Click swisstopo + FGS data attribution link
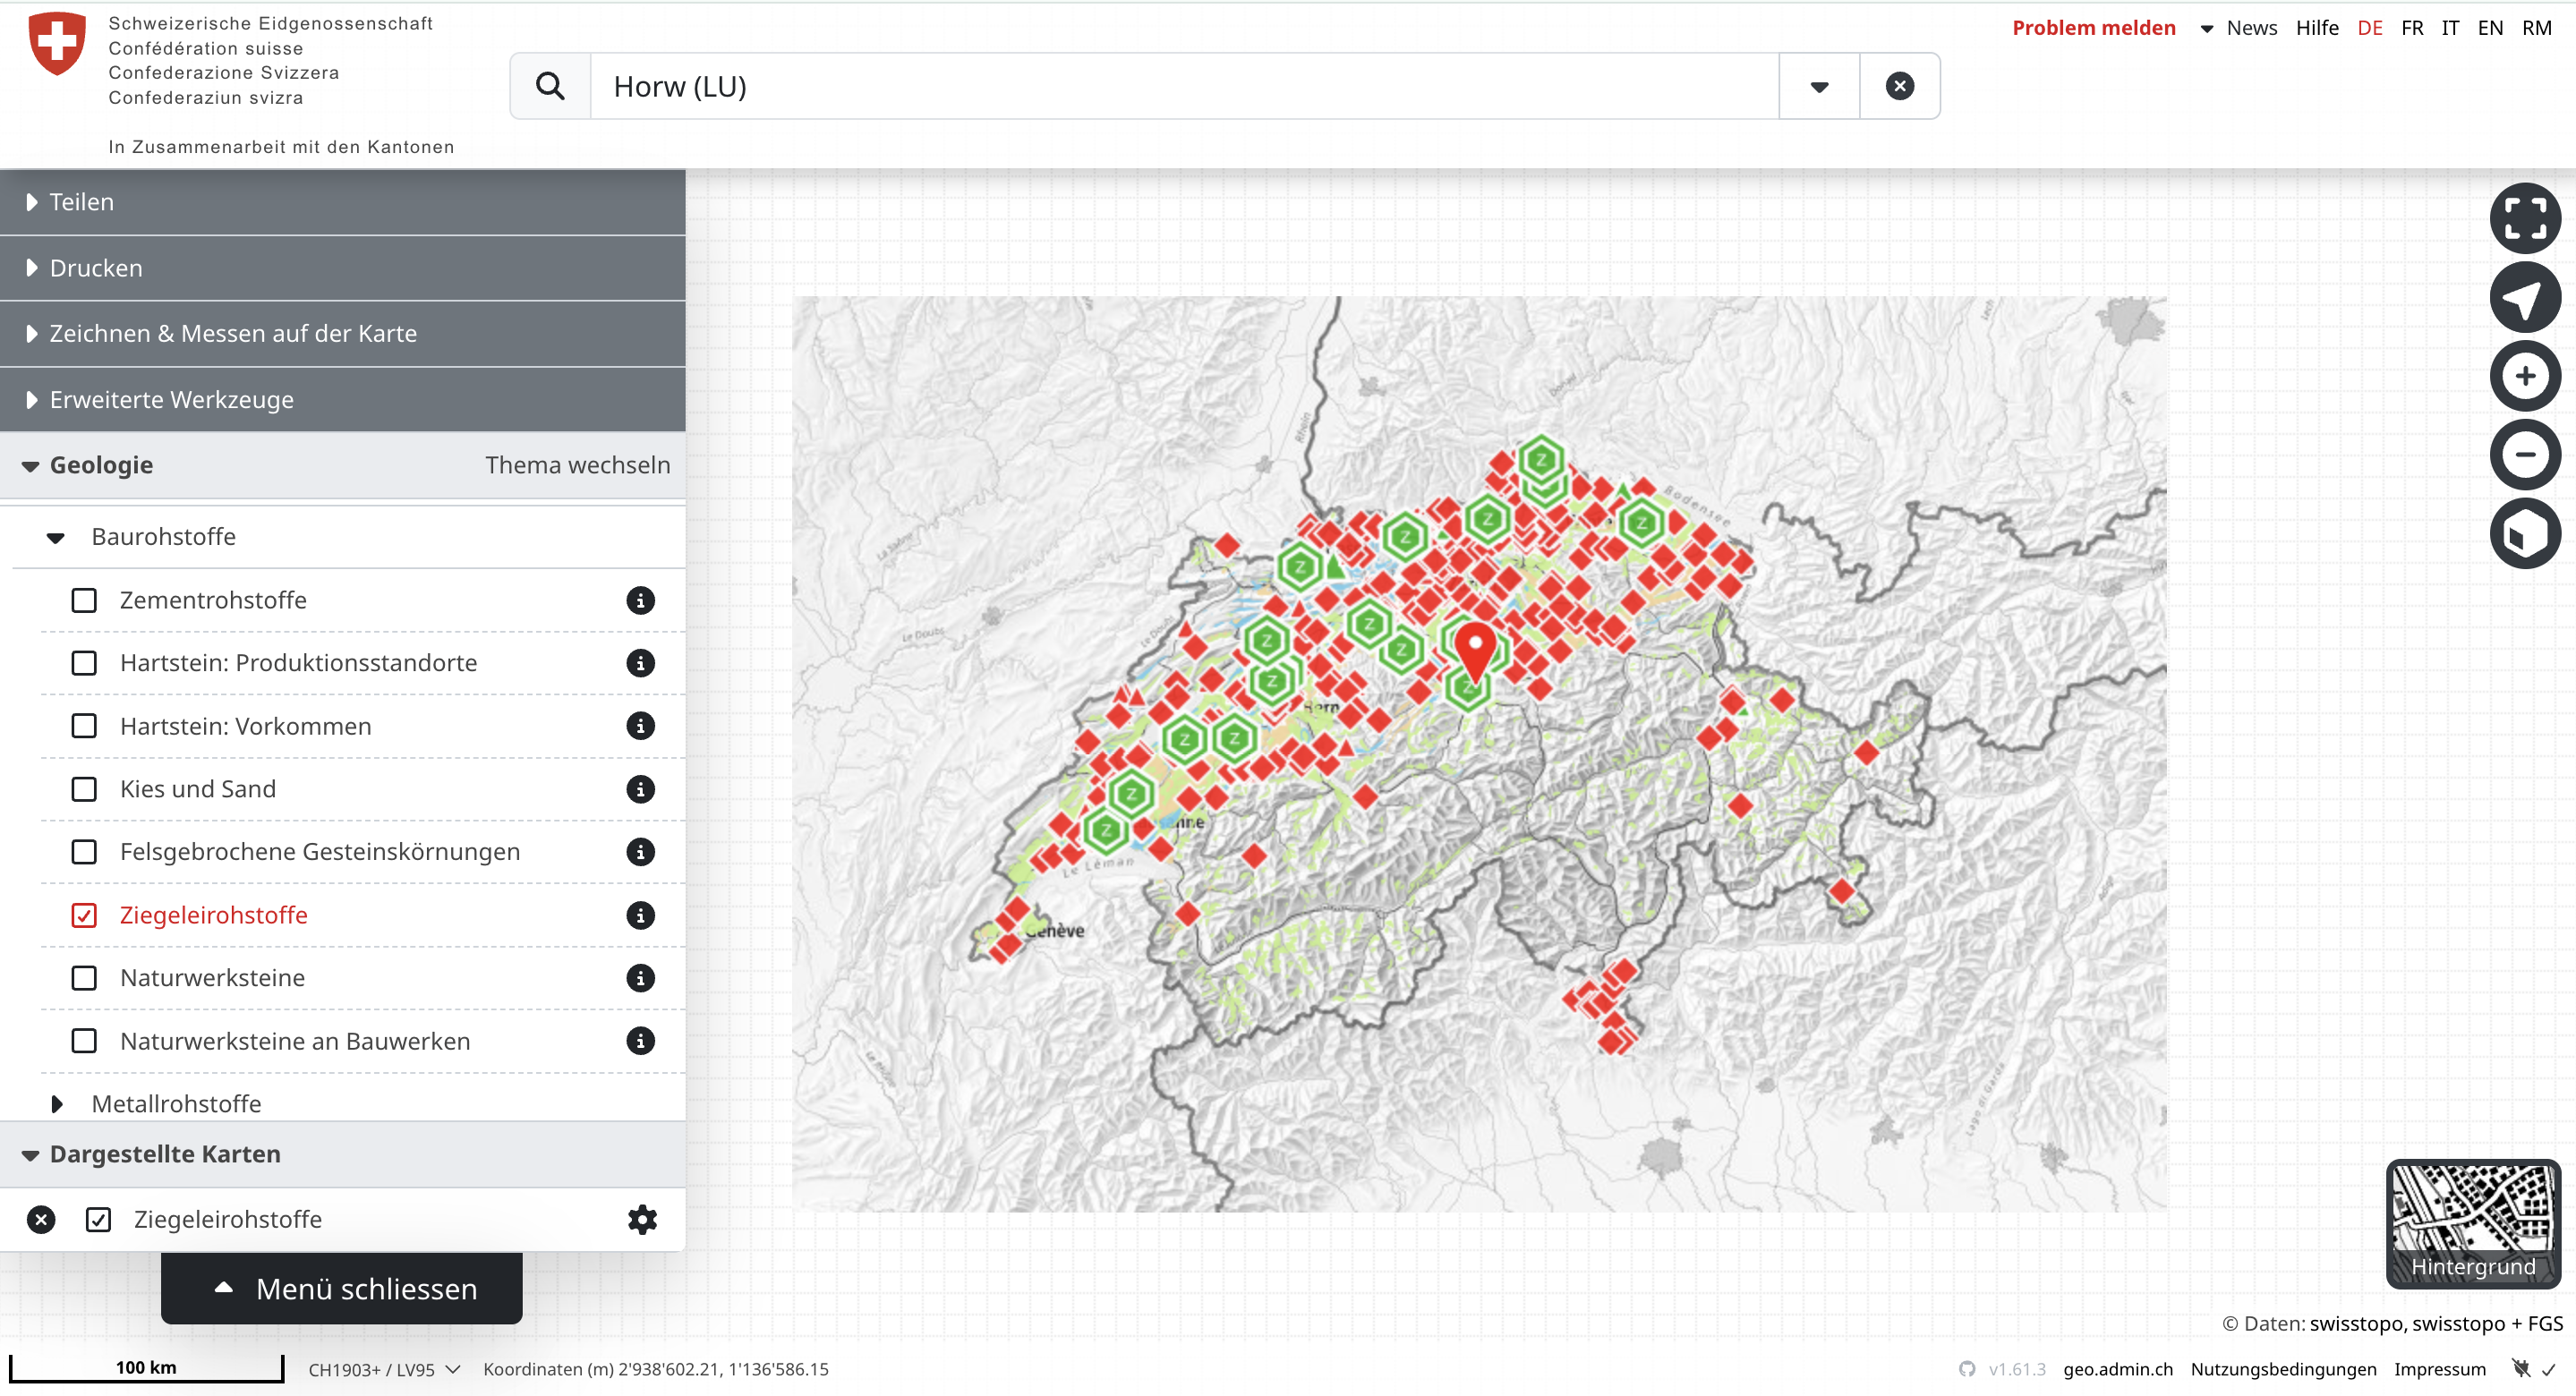Image resolution: width=2576 pixels, height=1396 pixels. (2487, 1323)
